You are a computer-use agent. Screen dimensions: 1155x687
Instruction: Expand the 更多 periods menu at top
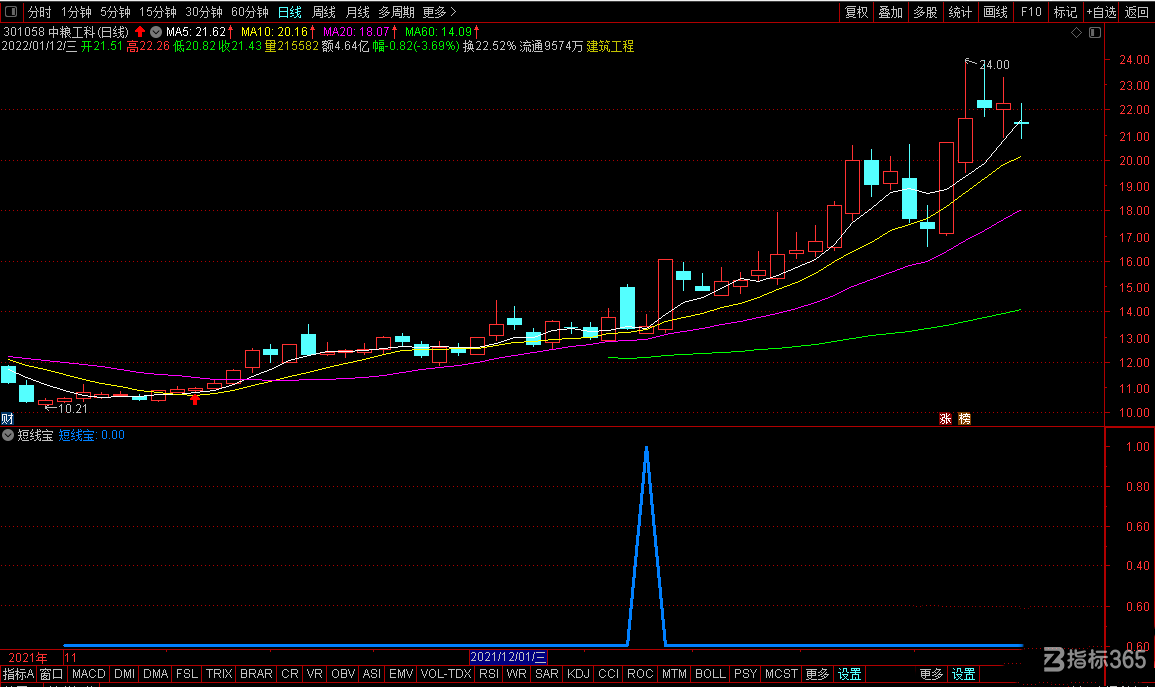(x=440, y=12)
